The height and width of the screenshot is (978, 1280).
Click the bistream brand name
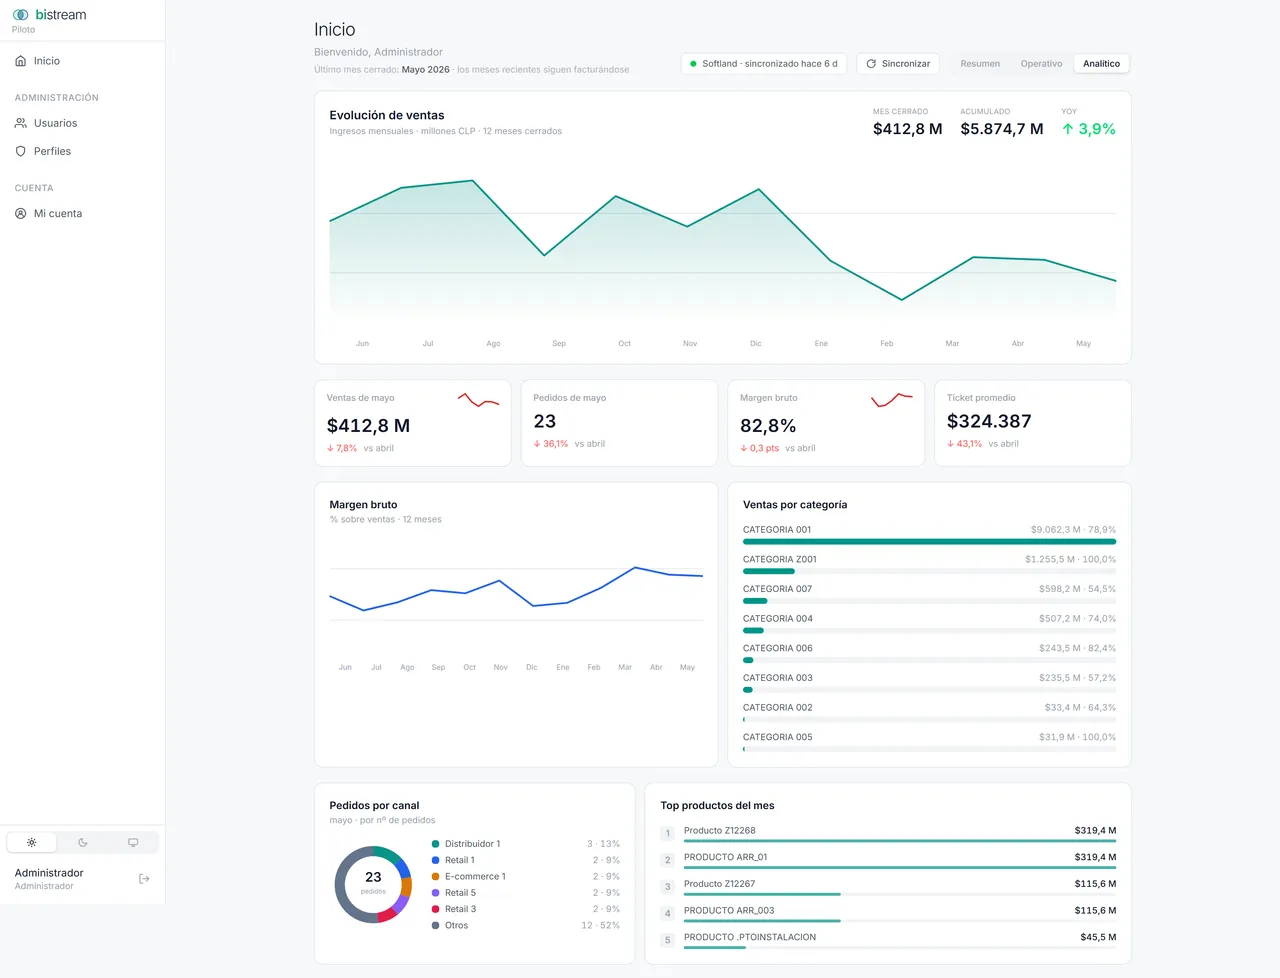coord(61,15)
